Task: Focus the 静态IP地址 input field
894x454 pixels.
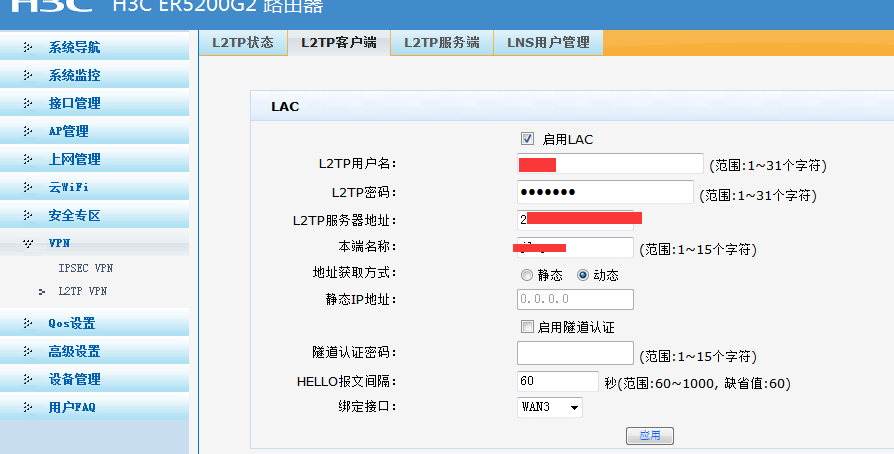Action: (575, 299)
